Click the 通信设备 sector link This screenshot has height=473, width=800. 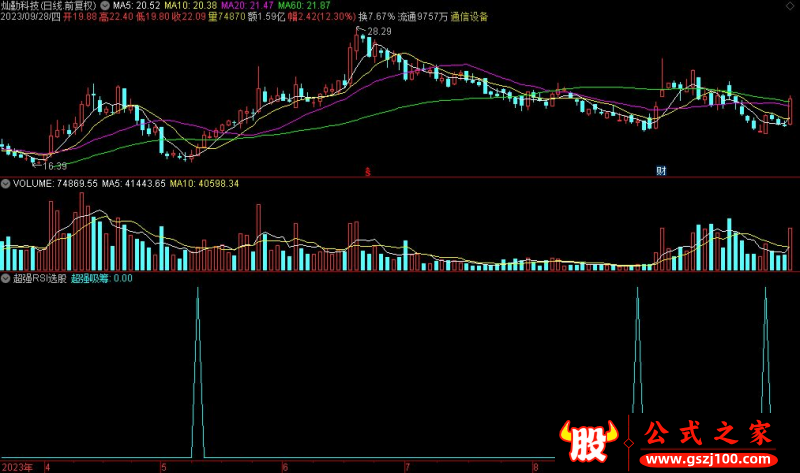point(469,17)
